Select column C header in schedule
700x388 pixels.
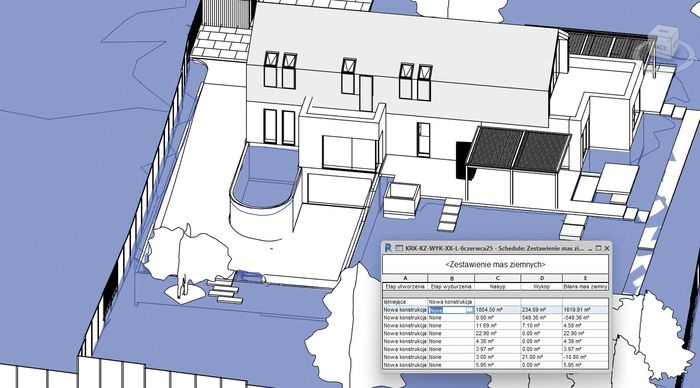pyautogui.click(x=497, y=278)
